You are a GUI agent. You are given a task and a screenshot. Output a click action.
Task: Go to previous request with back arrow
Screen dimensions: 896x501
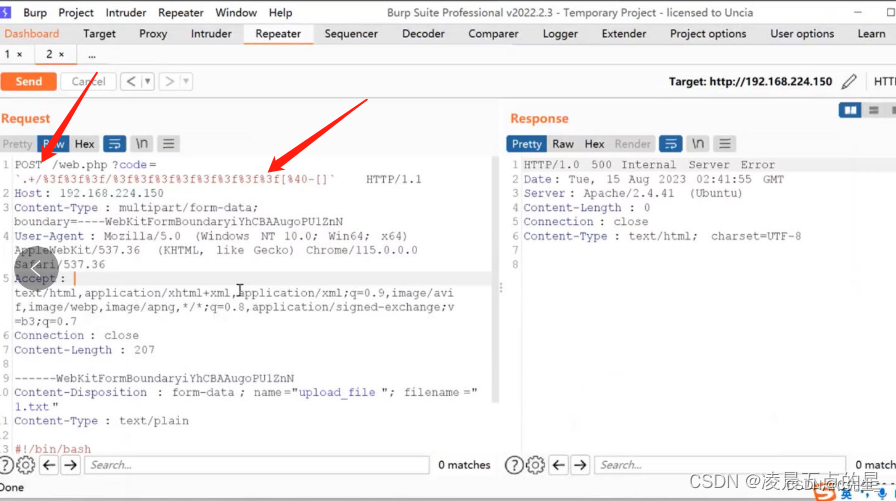click(x=131, y=82)
